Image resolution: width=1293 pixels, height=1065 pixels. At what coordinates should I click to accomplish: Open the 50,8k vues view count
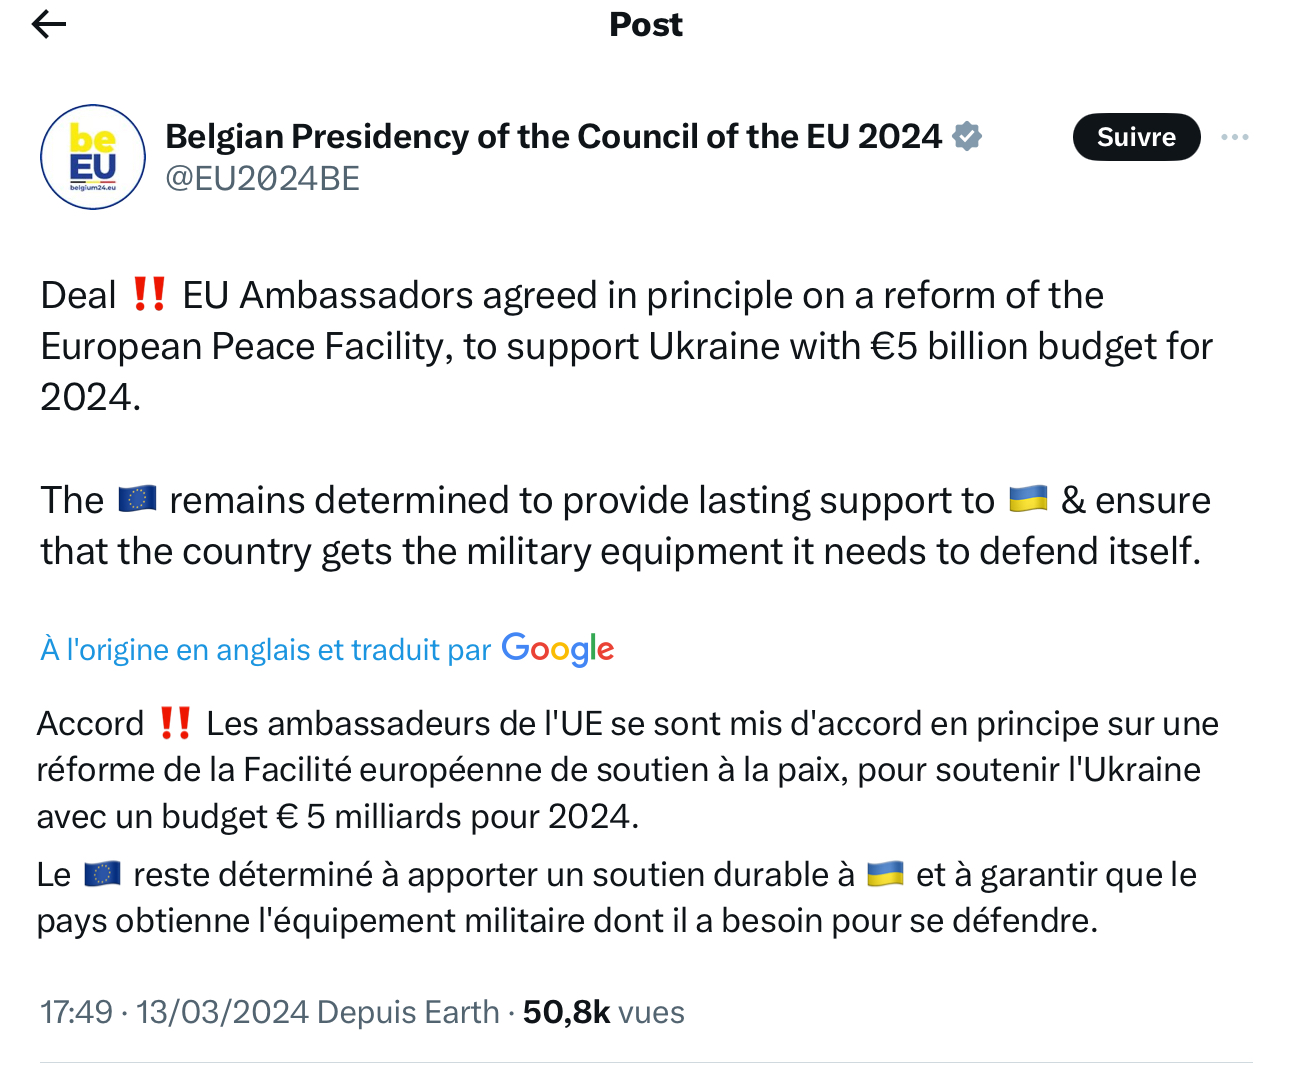pos(603,1012)
